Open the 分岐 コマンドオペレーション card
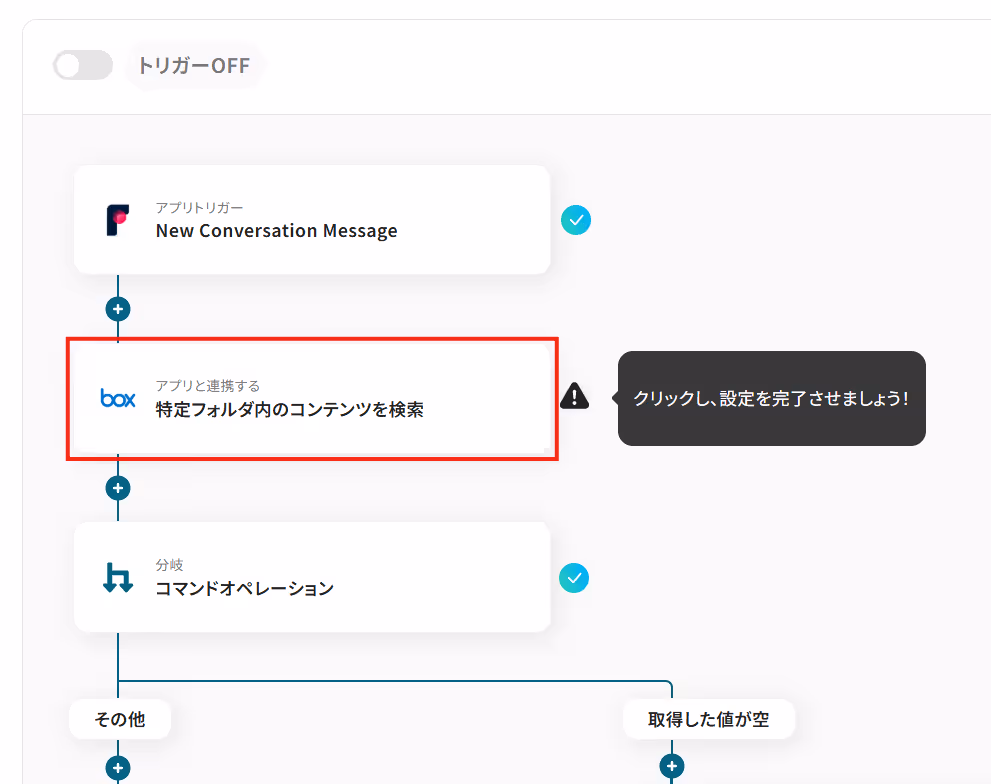Screen dimensions: 991x784 [312, 577]
